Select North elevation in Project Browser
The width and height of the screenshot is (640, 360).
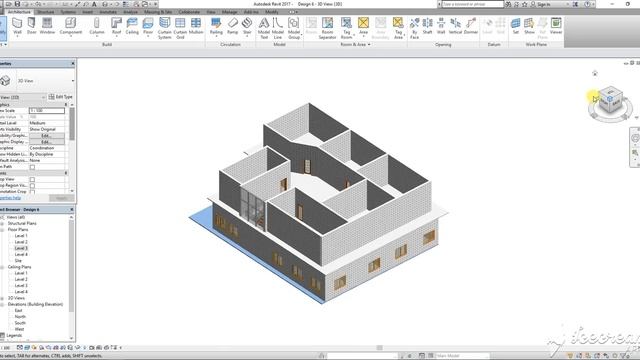(20, 317)
